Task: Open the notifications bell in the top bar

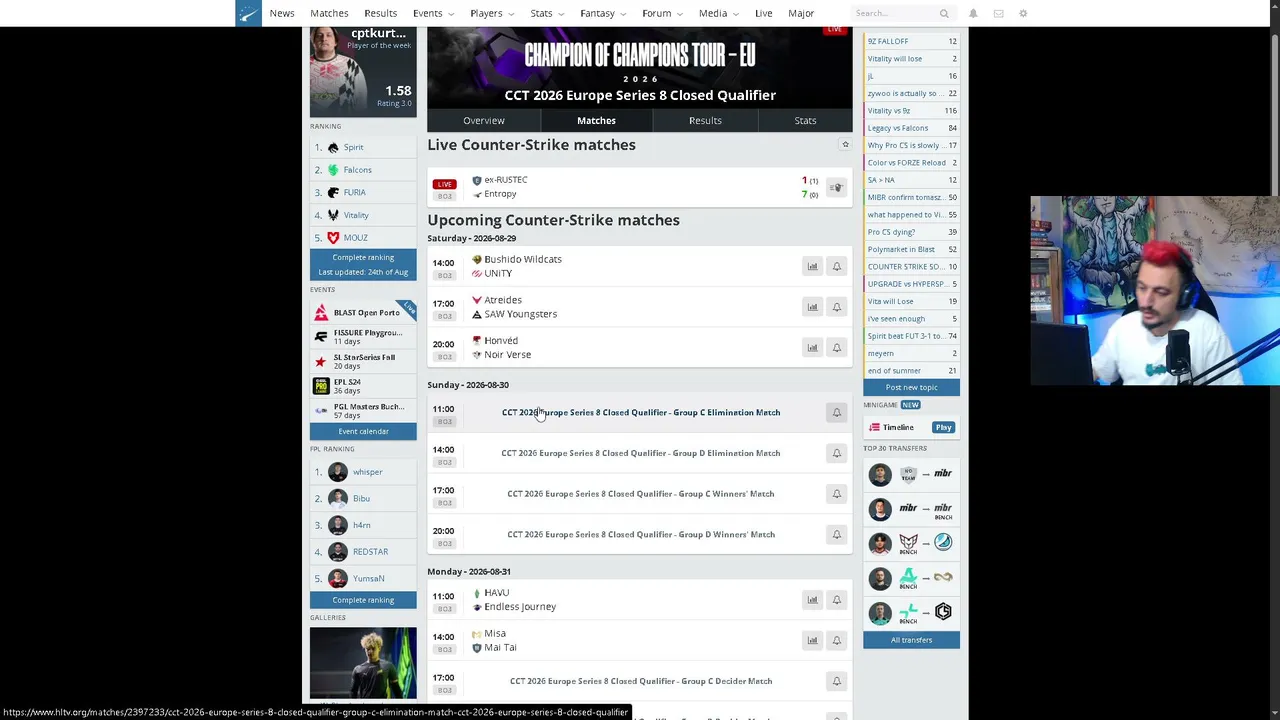Action: click(x=973, y=14)
